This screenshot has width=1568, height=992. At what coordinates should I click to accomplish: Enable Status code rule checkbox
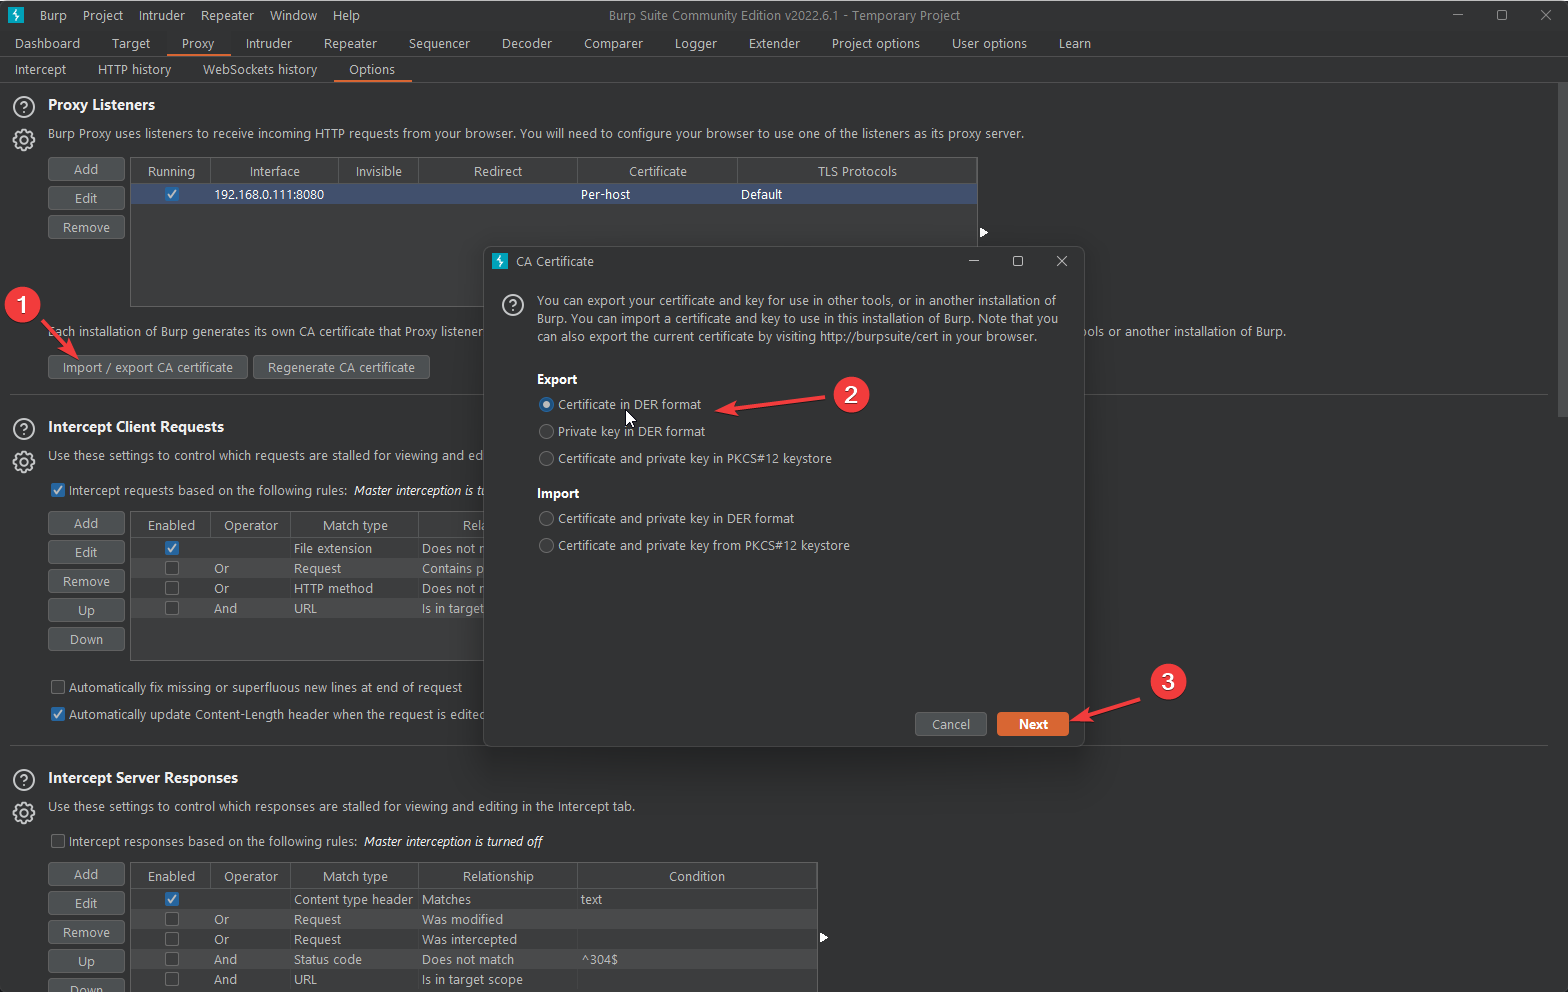coord(172,959)
